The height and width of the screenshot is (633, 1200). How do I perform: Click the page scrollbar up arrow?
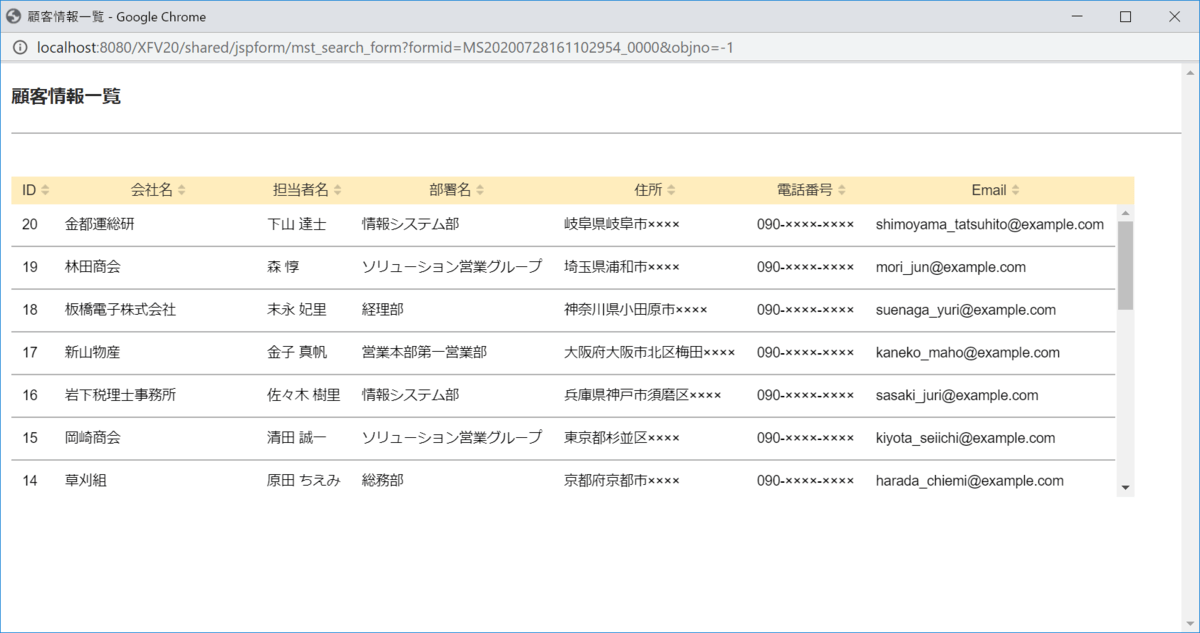tap(1190, 73)
